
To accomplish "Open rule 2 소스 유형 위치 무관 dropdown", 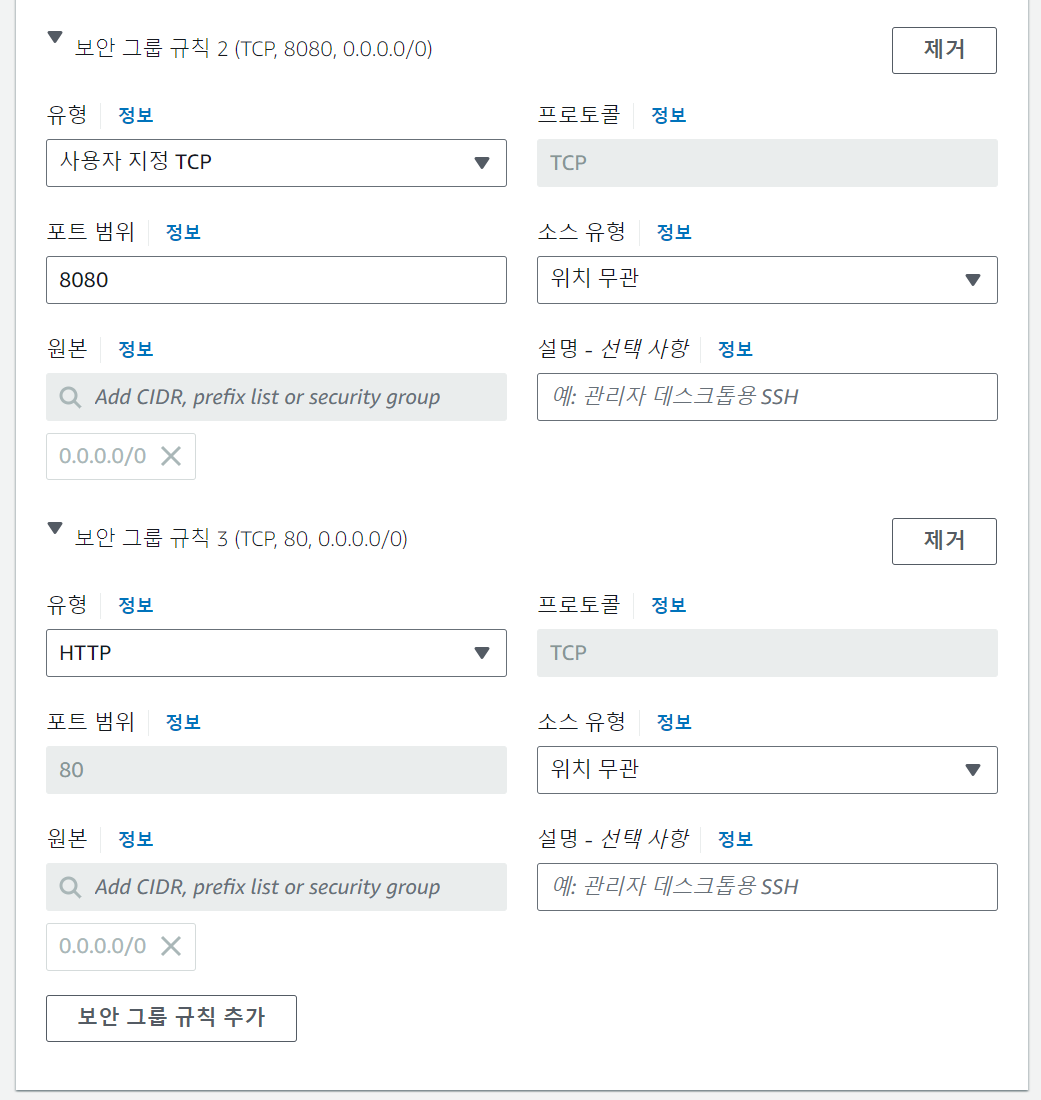I will tap(767, 280).
